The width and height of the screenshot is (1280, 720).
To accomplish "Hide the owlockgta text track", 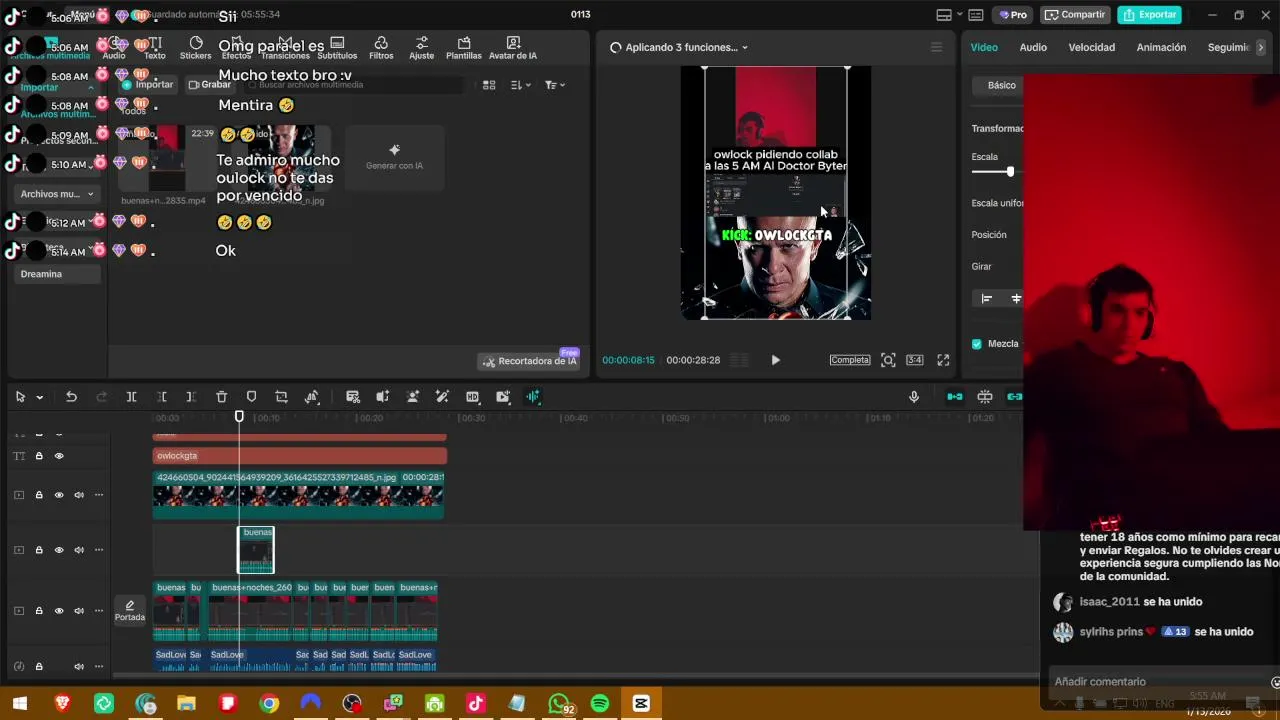I will coord(59,456).
